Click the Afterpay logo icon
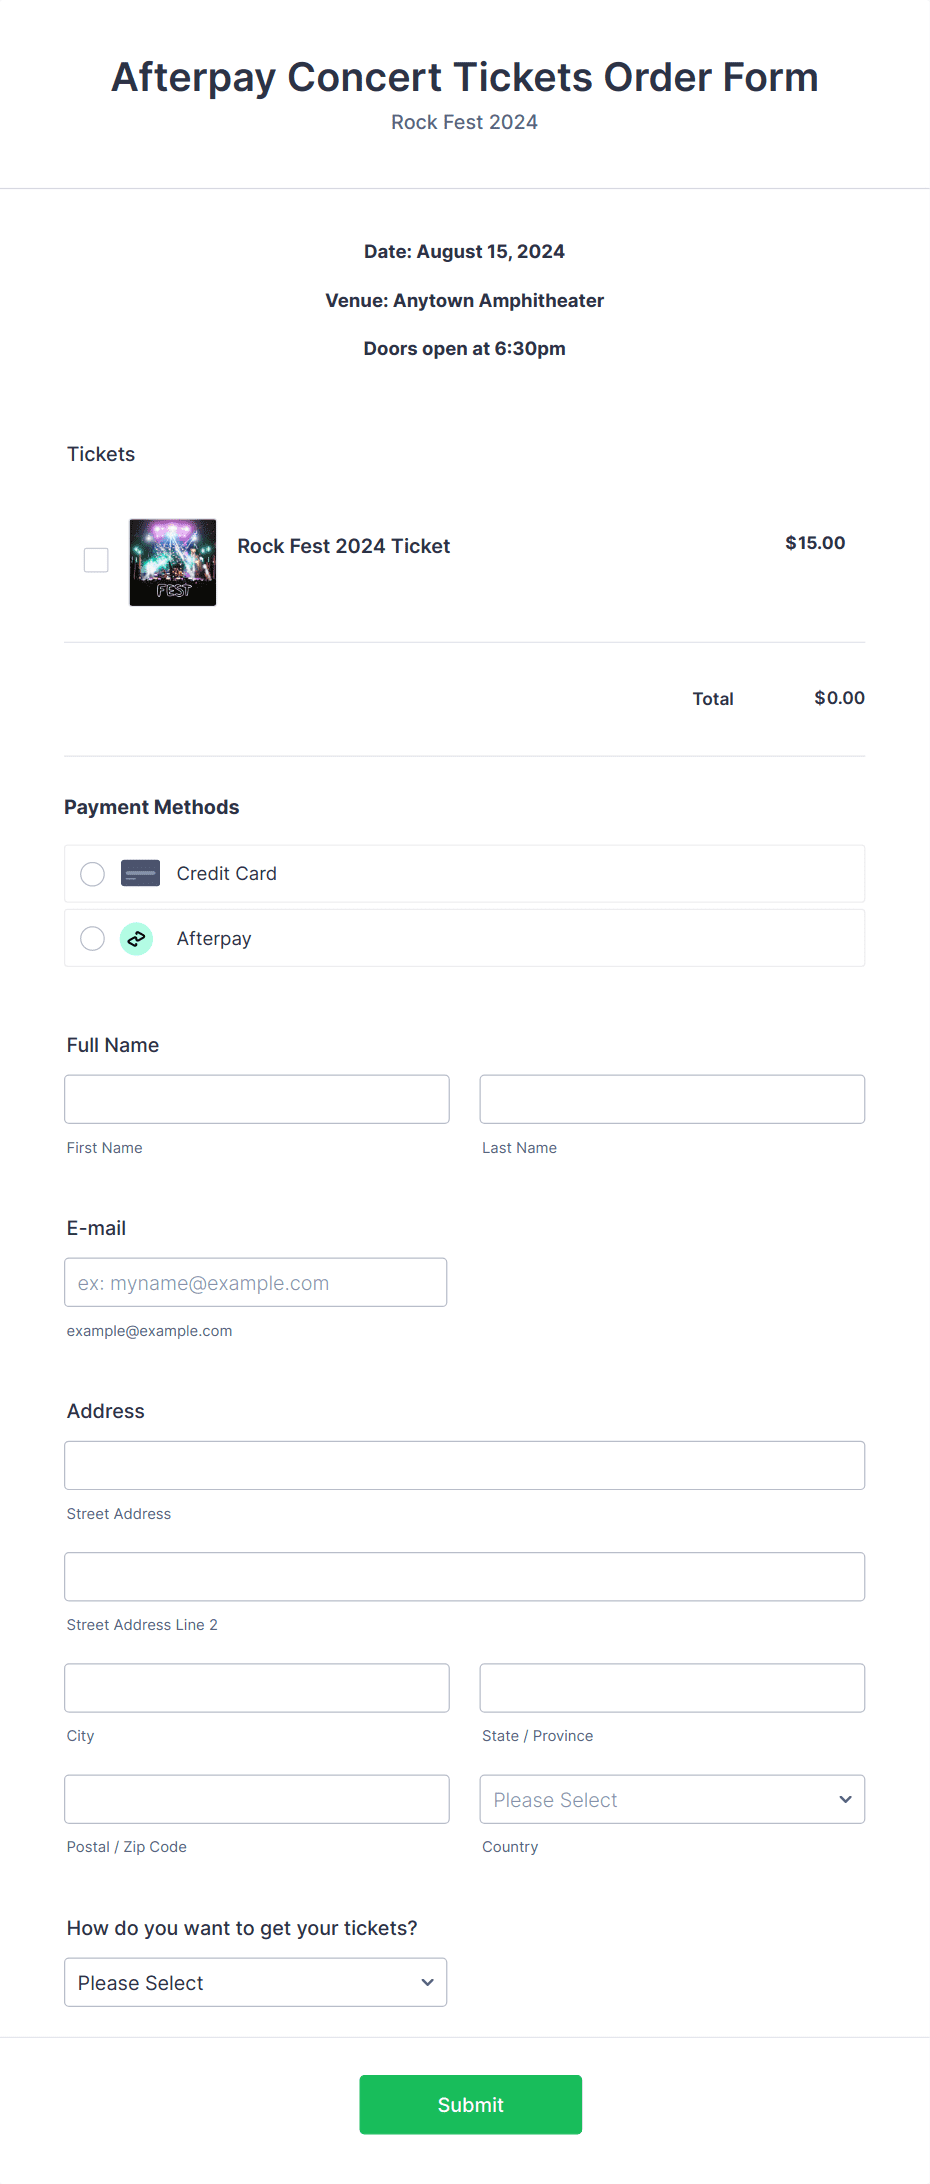 pyautogui.click(x=136, y=938)
